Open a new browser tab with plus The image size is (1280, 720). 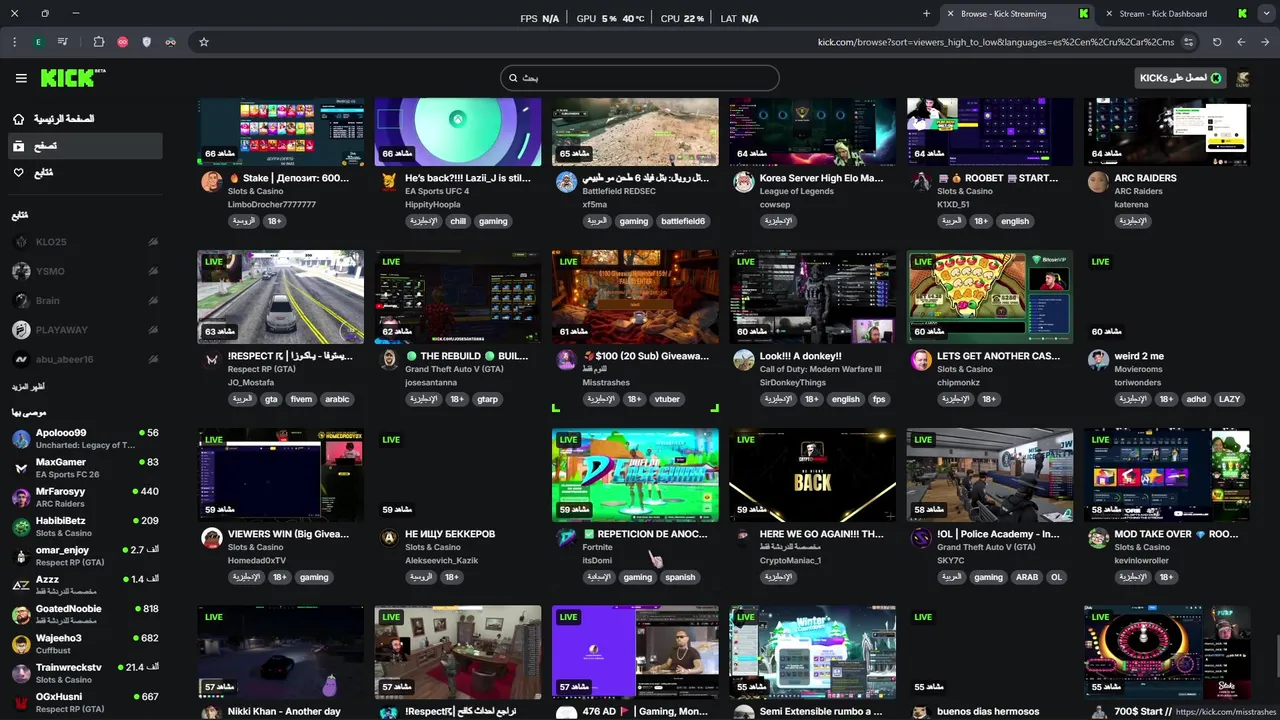click(x=926, y=14)
